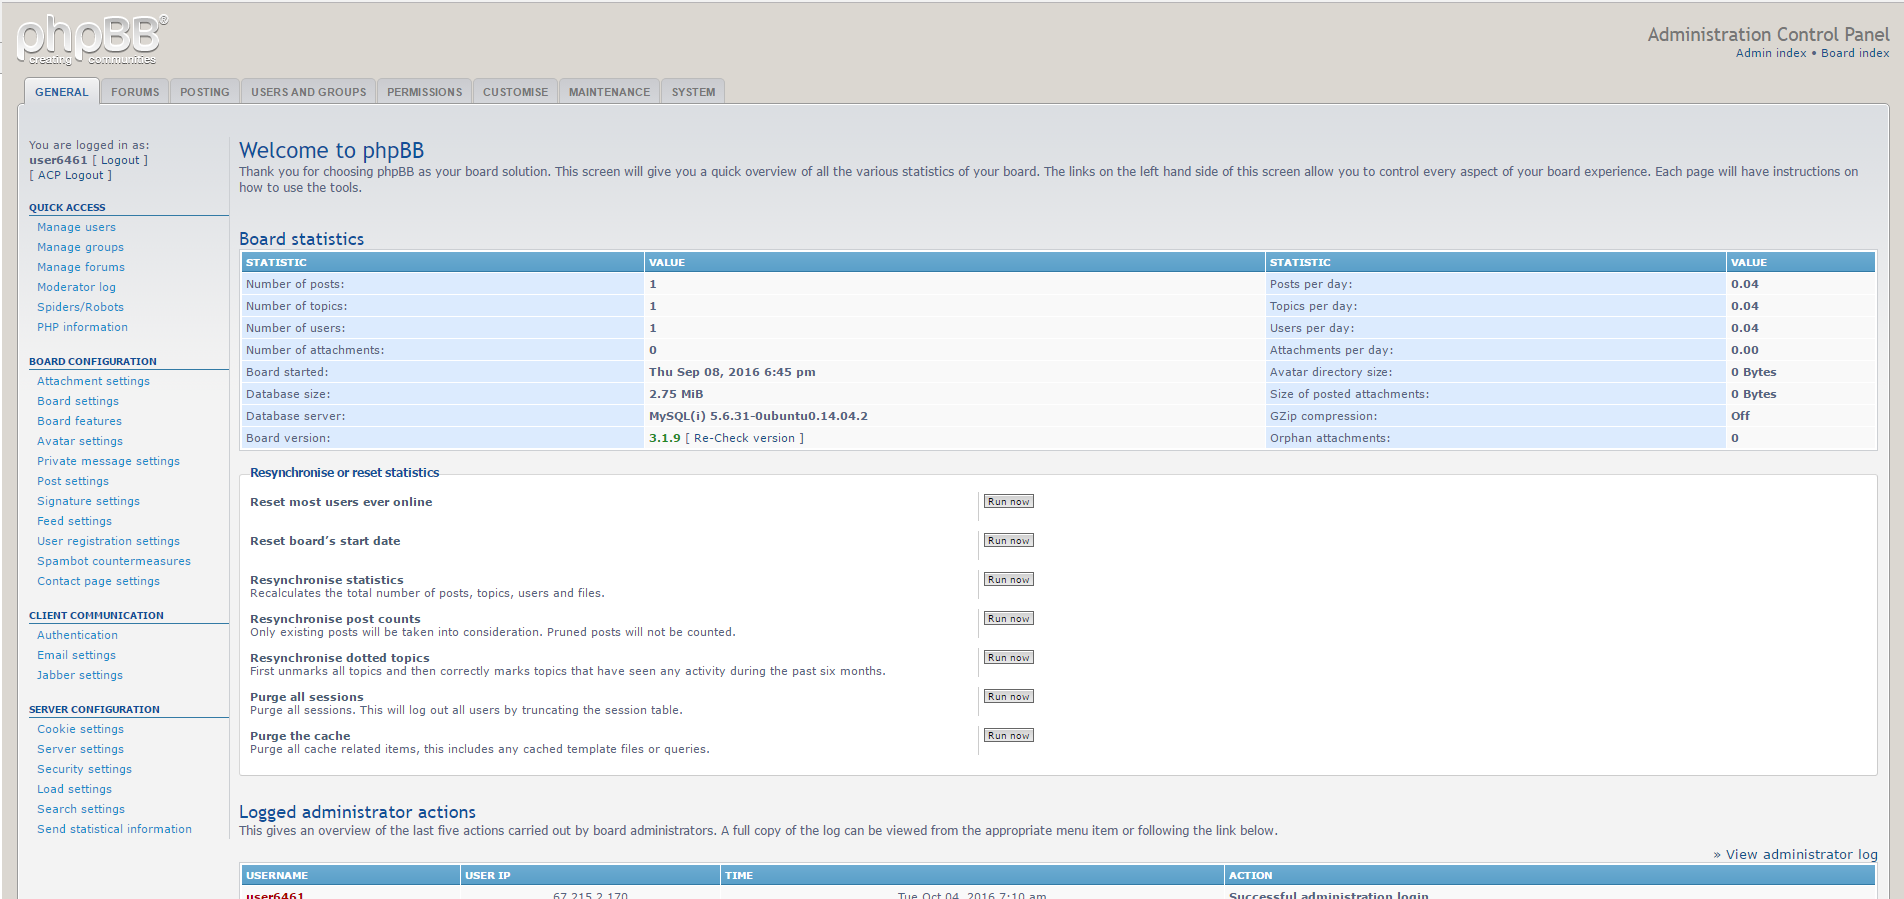
Task: Open PHP information page
Action: pyautogui.click(x=82, y=327)
